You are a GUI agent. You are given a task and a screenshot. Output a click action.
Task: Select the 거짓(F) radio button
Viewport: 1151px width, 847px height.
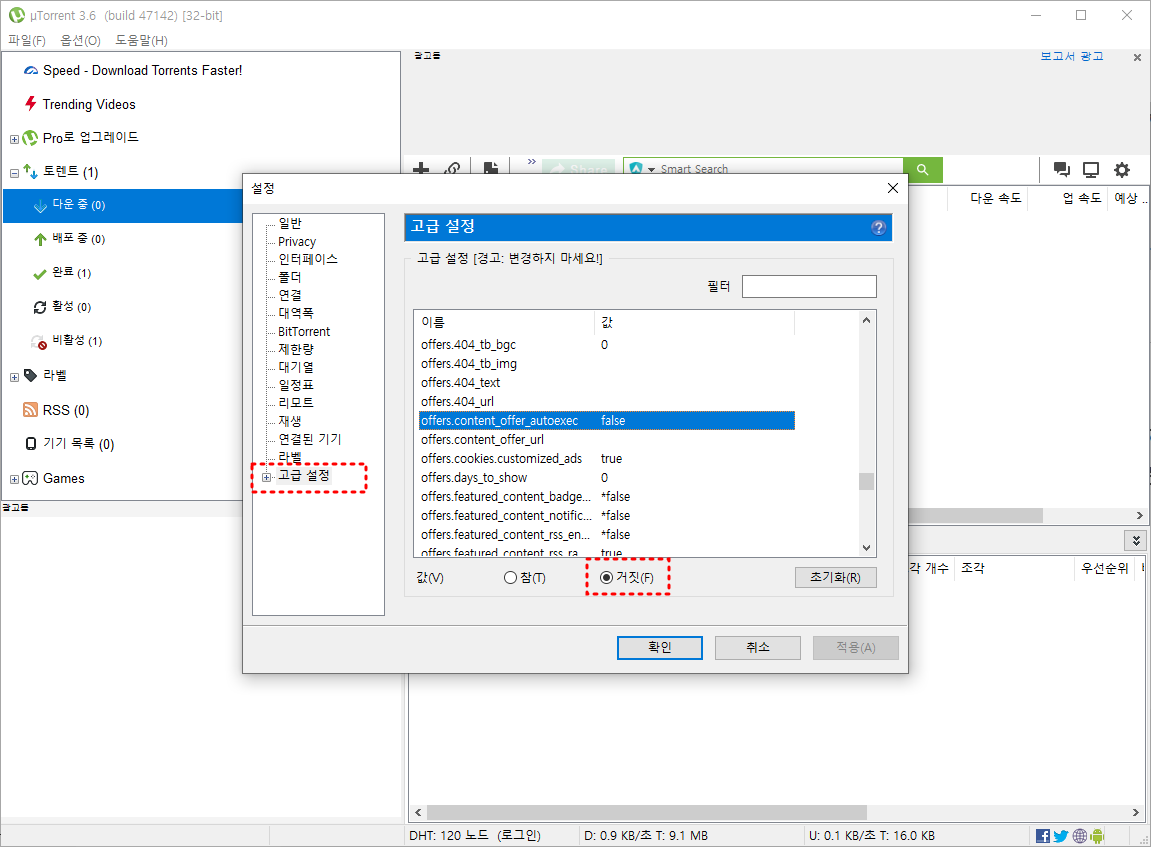tap(606, 578)
